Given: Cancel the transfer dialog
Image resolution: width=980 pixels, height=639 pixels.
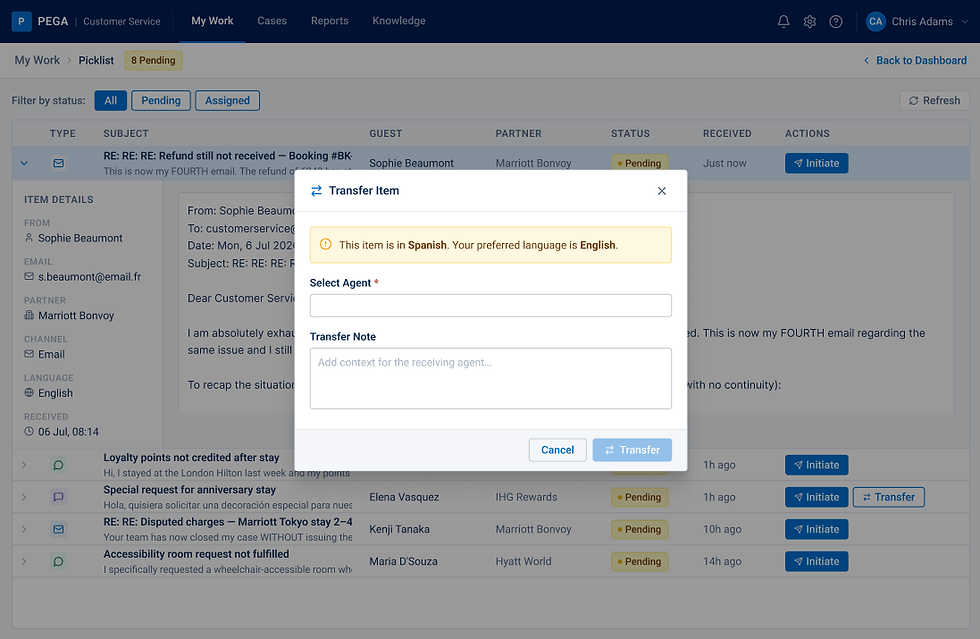Looking at the screenshot, I should 558,450.
